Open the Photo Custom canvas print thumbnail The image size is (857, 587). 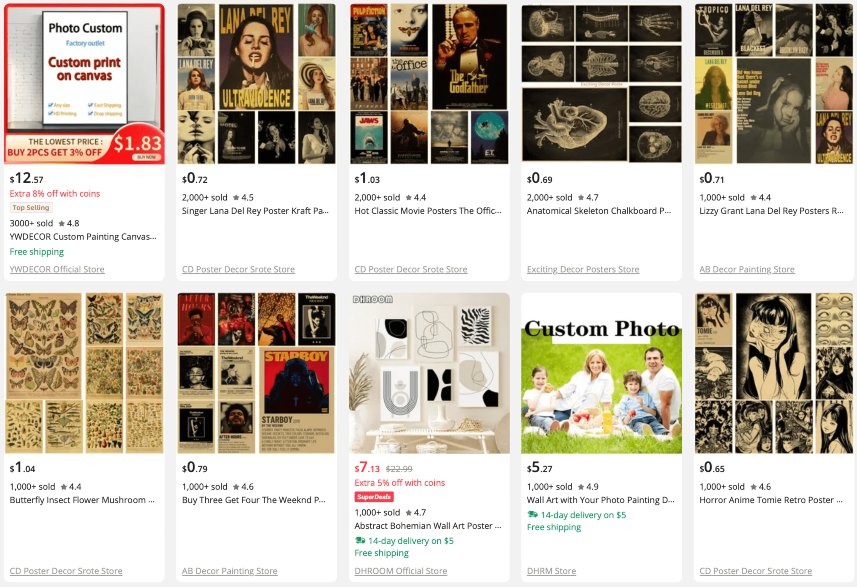click(85, 84)
